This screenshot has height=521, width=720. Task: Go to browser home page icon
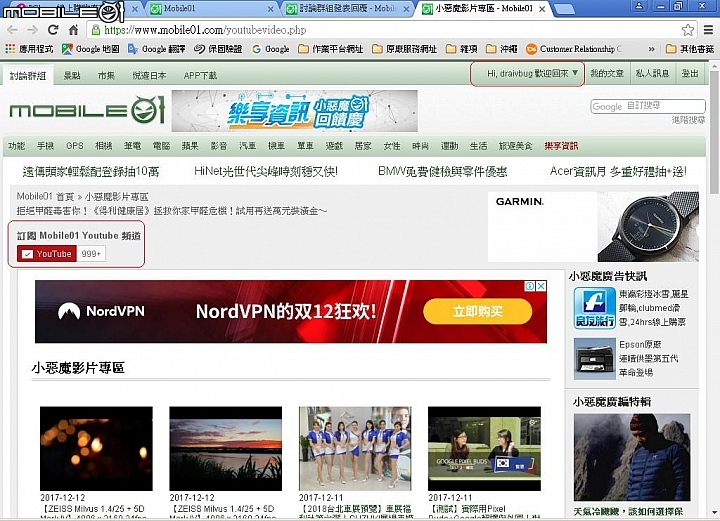tap(73, 30)
